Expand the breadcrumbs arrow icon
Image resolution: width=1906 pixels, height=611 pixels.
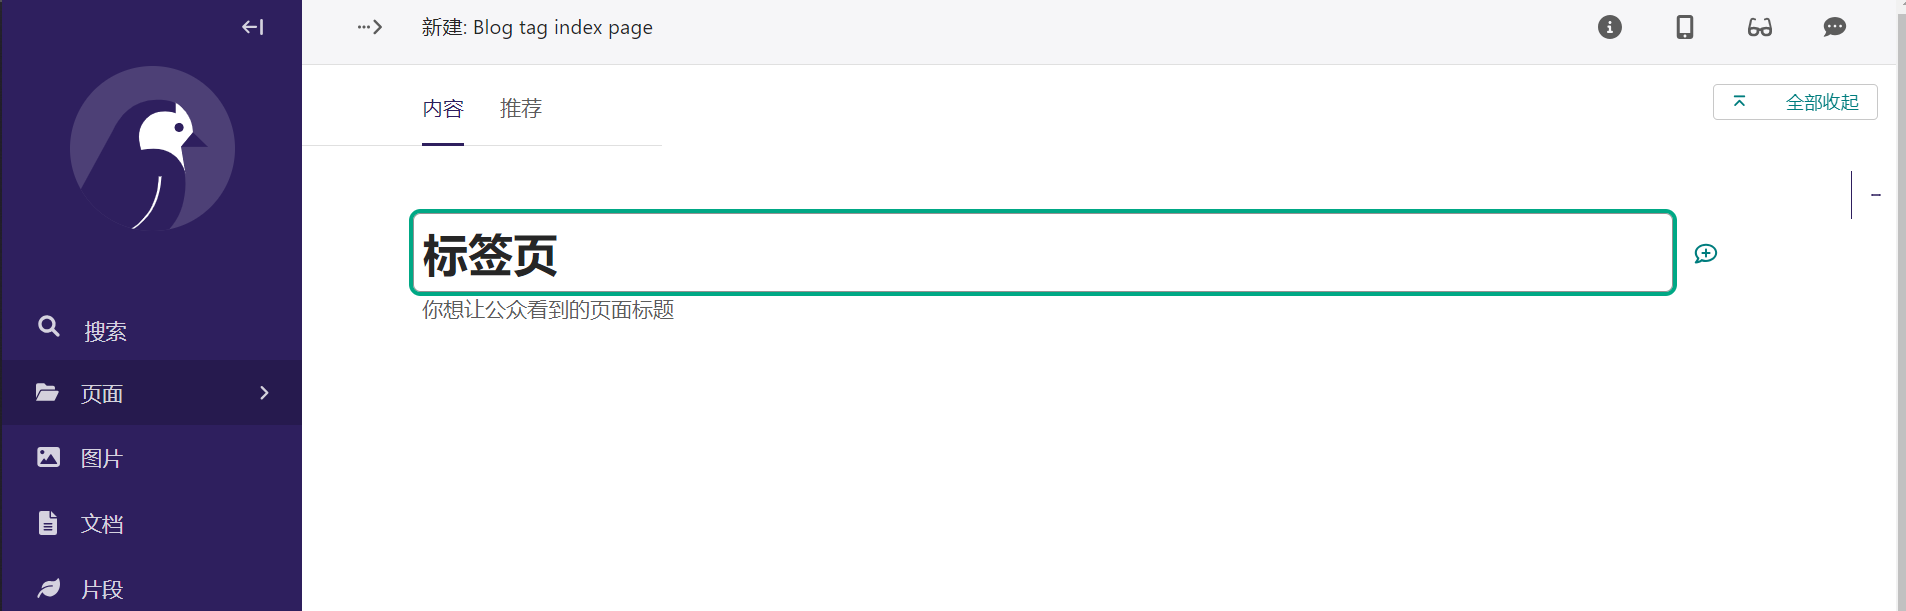(x=370, y=27)
